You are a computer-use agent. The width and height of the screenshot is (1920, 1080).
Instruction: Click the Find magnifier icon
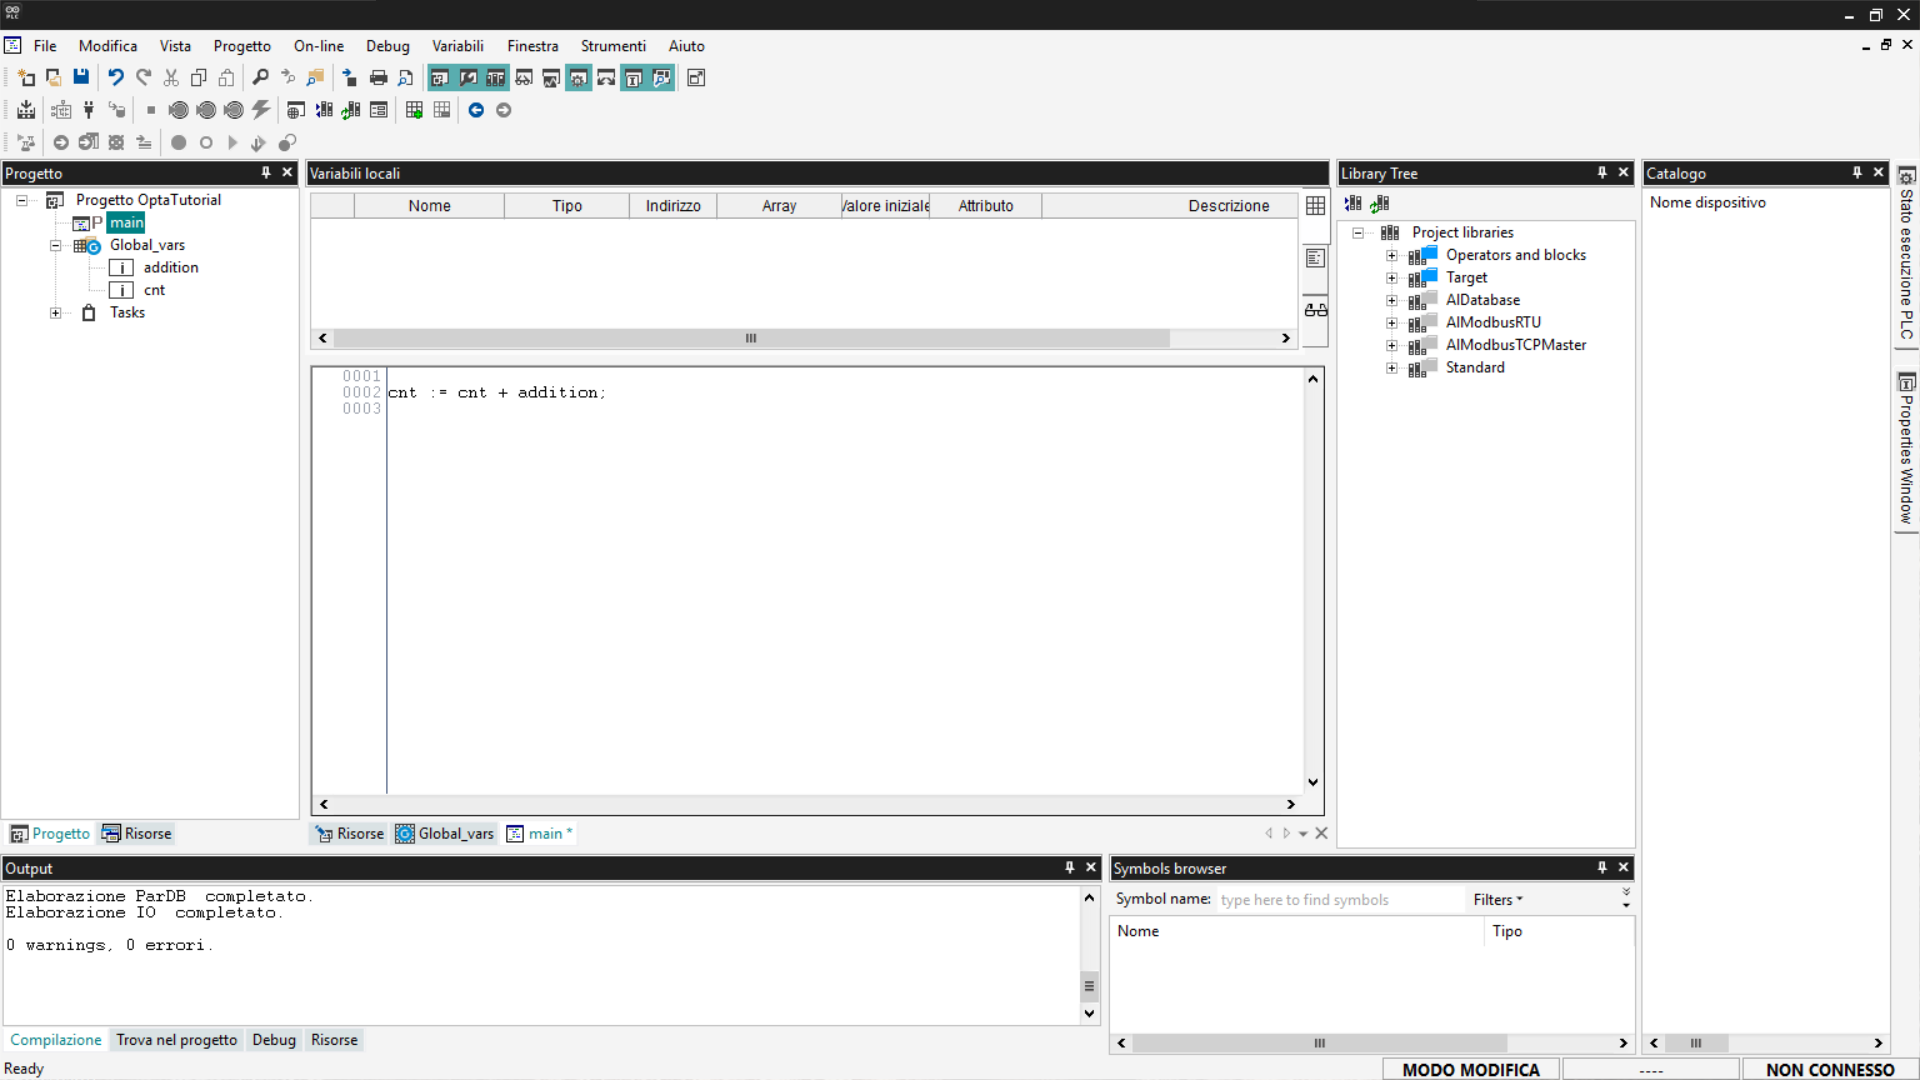tap(260, 78)
